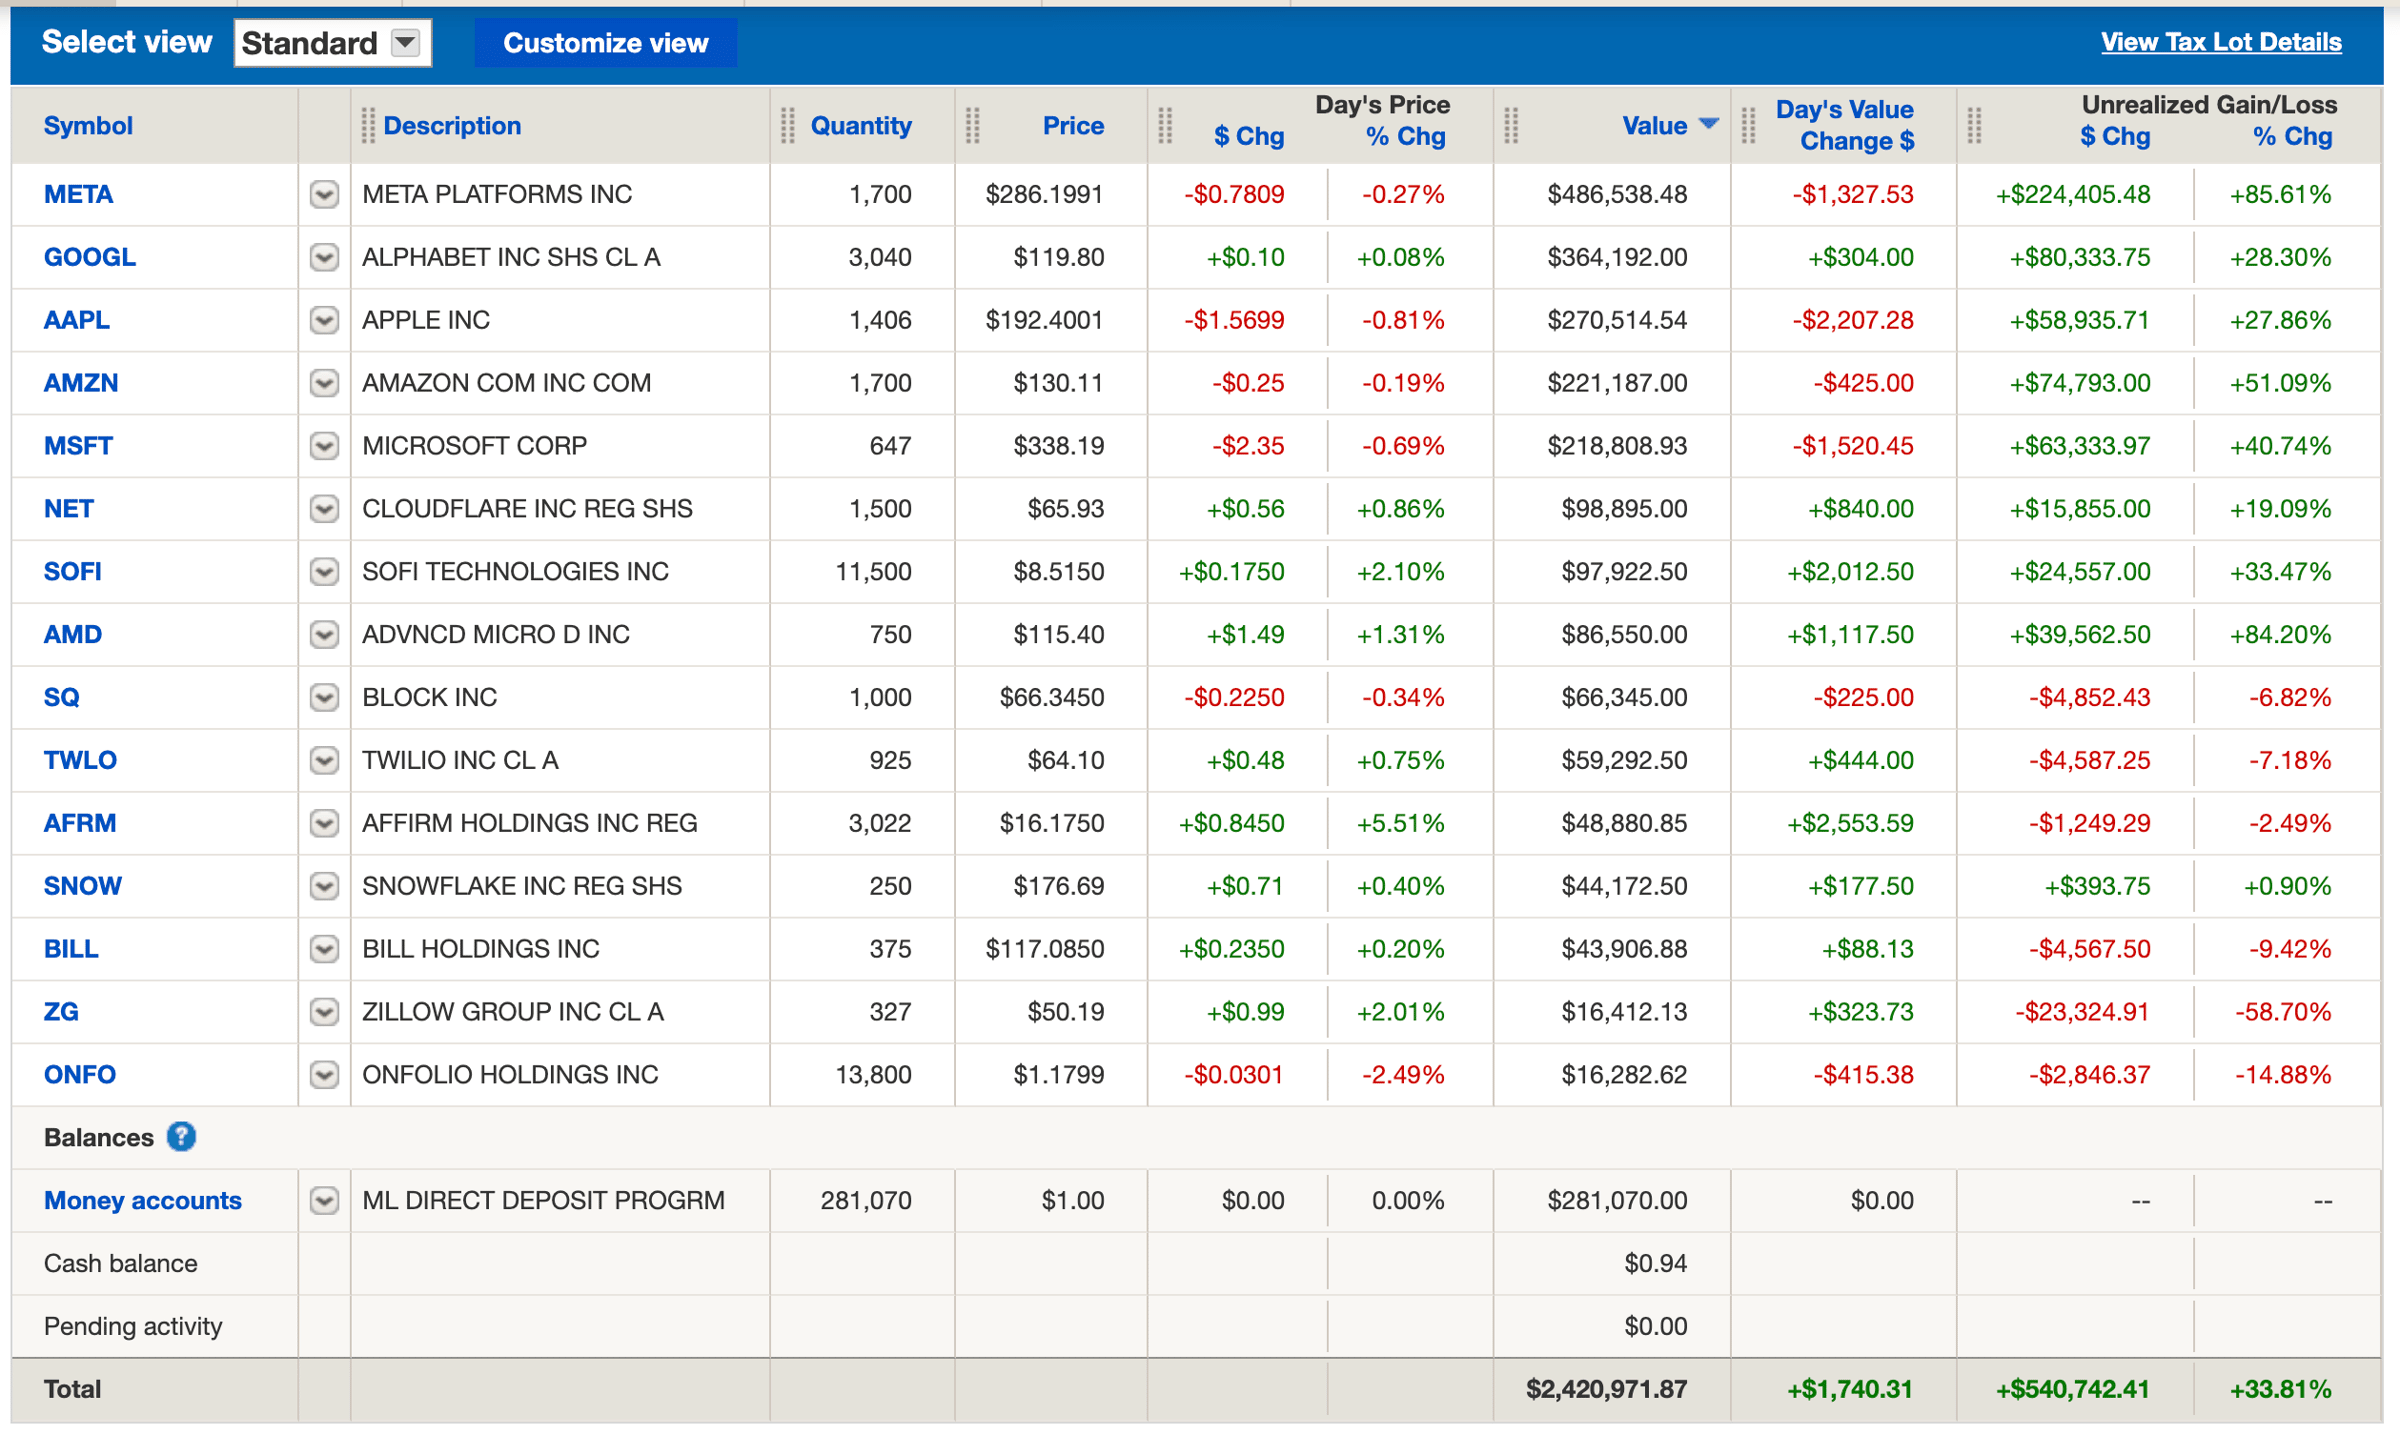Click the drag handle beside Quantity header
Viewport: 2400px width, 1435px height.
pyautogui.click(x=788, y=126)
